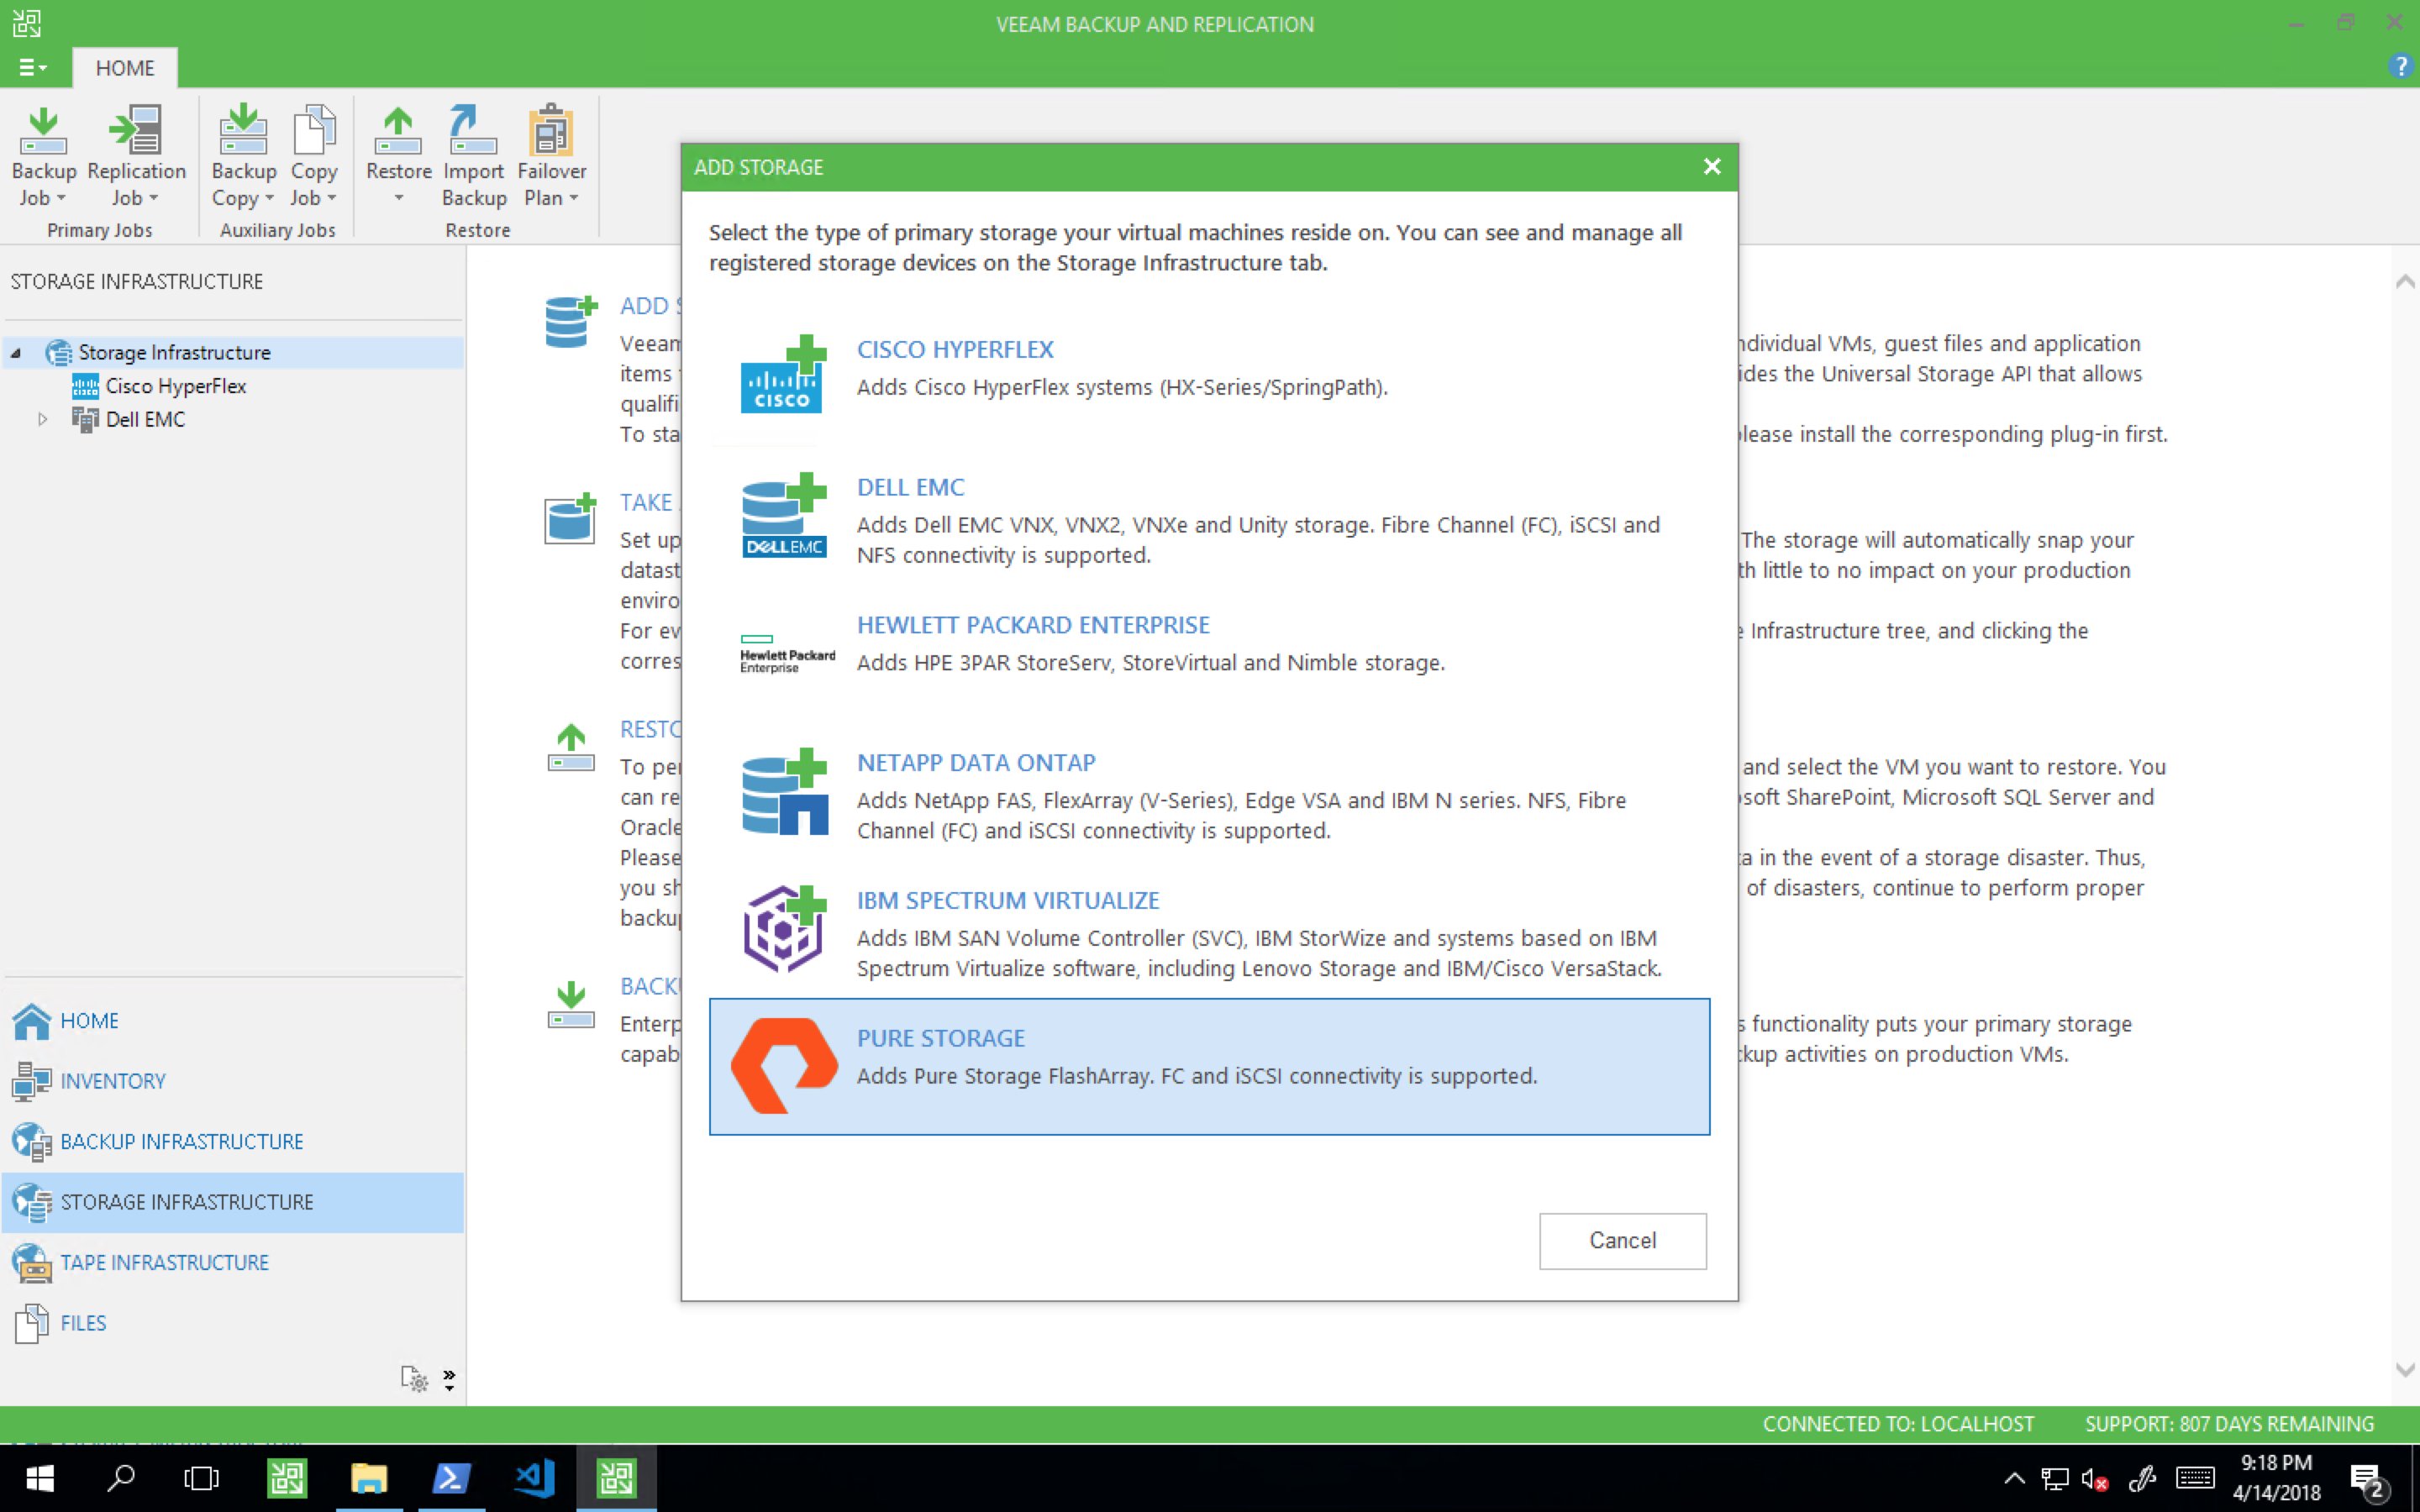The image size is (2420, 1512).
Task: Expand the Dell EMC tree node
Action: [42, 419]
